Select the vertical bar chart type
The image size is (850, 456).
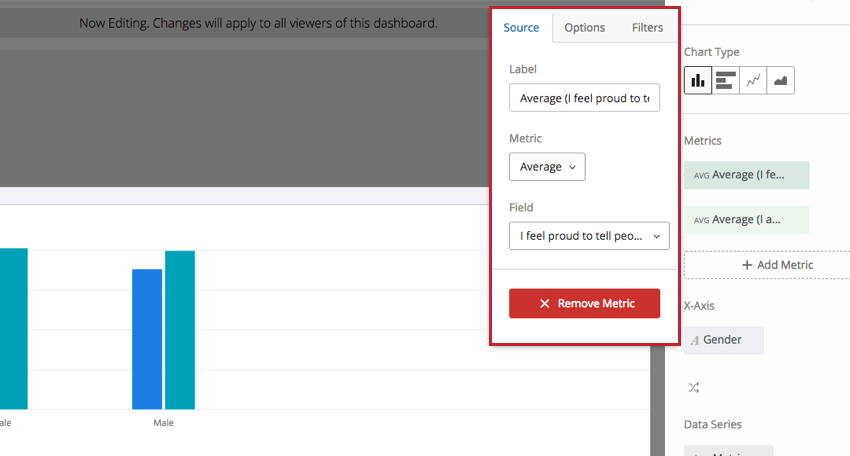(x=698, y=80)
